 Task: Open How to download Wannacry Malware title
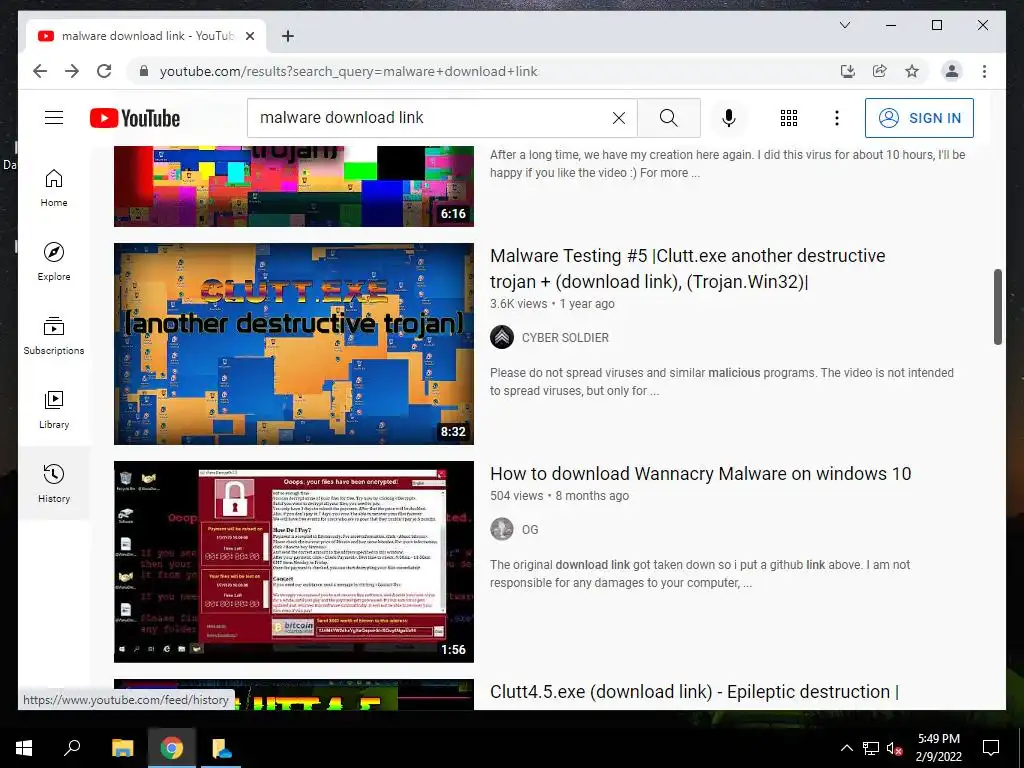point(700,473)
